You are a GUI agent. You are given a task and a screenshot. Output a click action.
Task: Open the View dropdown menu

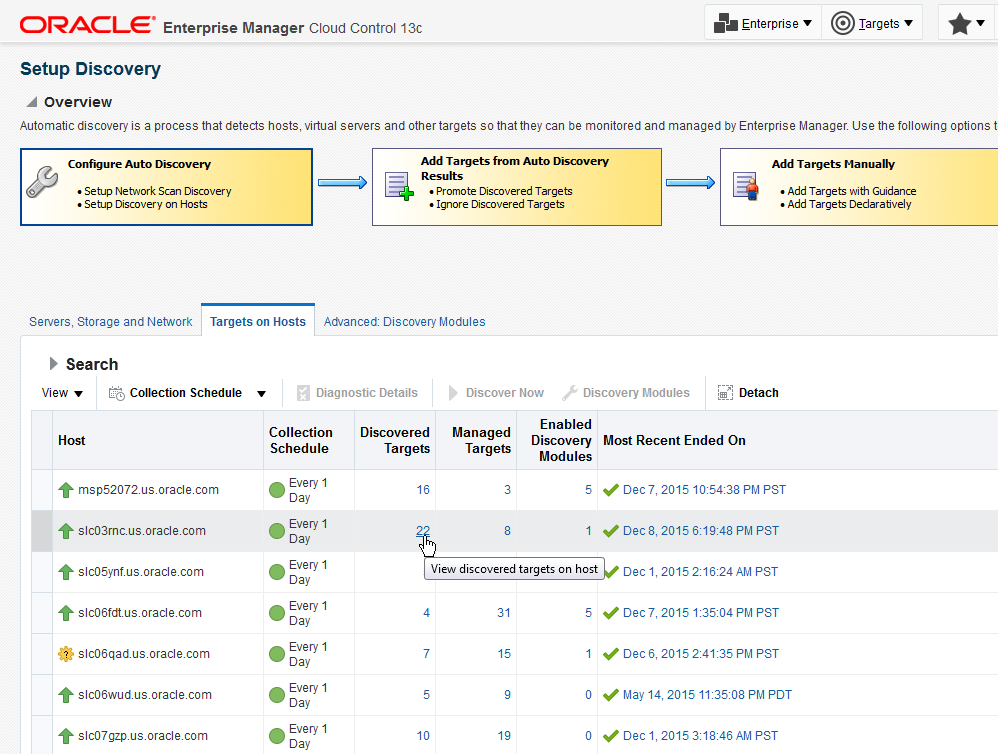point(62,393)
